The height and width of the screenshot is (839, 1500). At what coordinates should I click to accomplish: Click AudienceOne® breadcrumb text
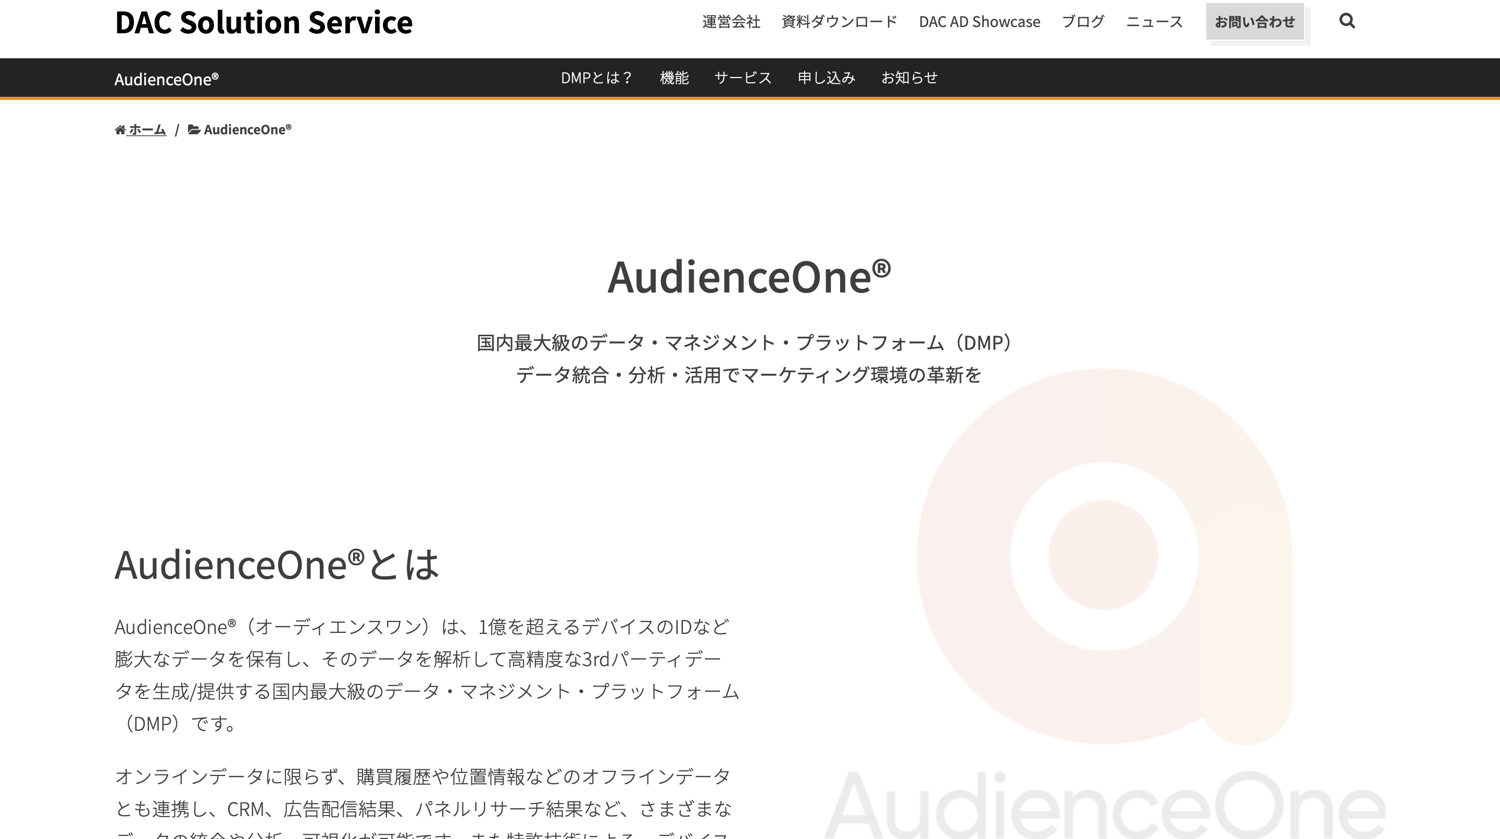tap(248, 130)
